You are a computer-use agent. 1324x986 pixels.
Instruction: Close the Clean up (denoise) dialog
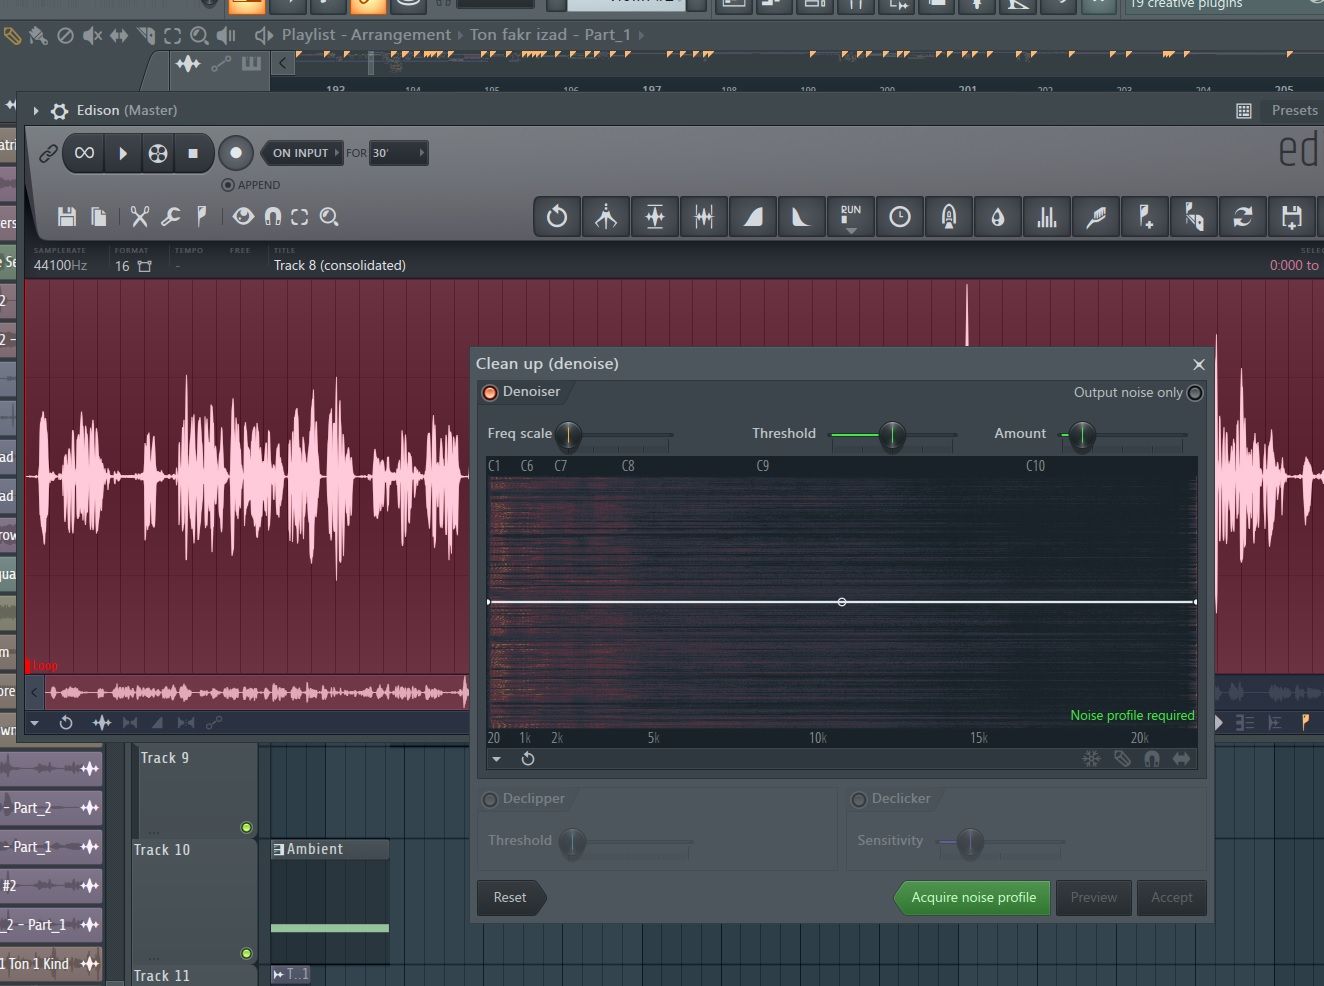1199,364
